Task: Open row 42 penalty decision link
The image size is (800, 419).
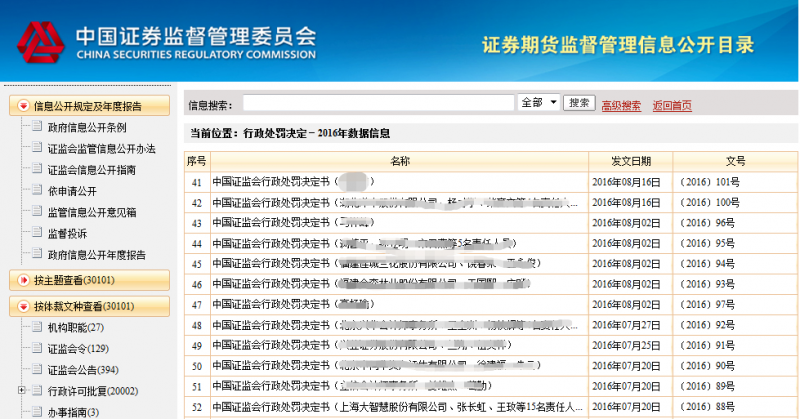Action: click(x=395, y=203)
